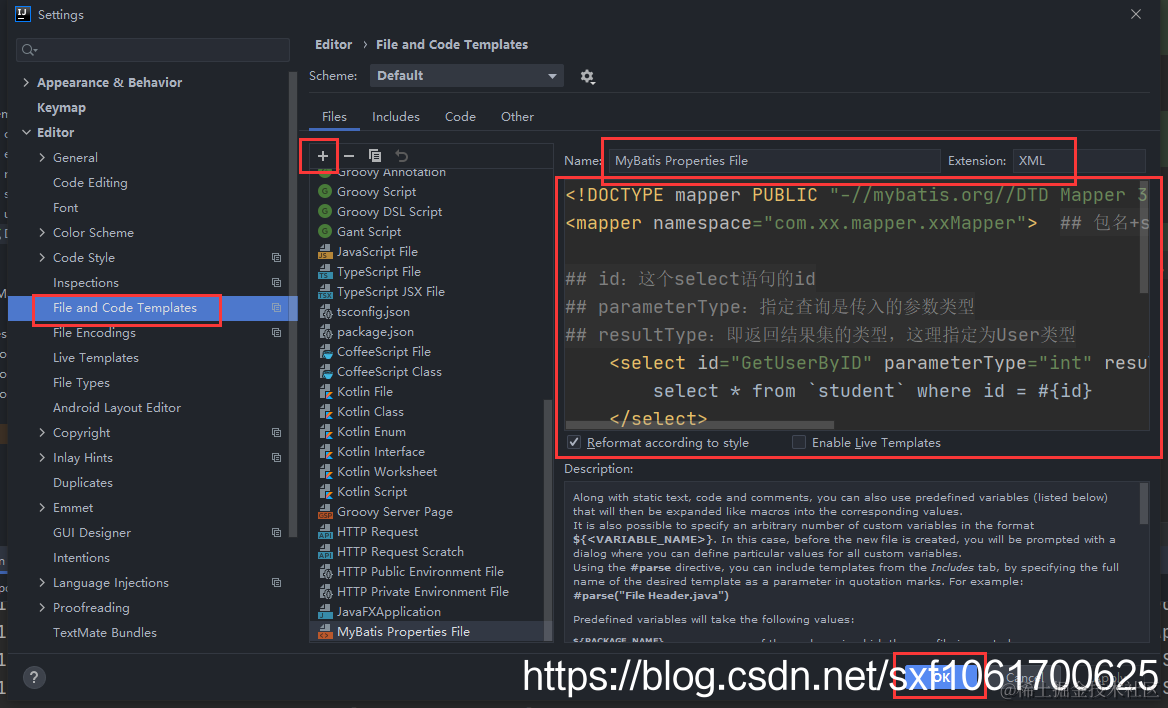The width and height of the screenshot is (1168, 708).
Task: Click the Kotlin File icon
Action: [325, 392]
